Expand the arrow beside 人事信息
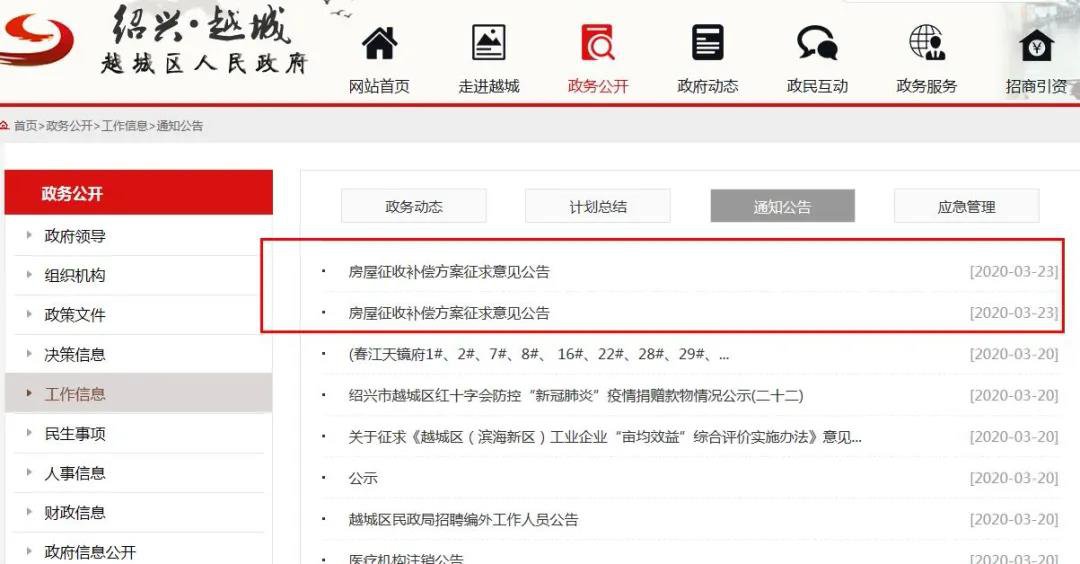Viewport: 1080px width, 564px height. click(x=29, y=472)
